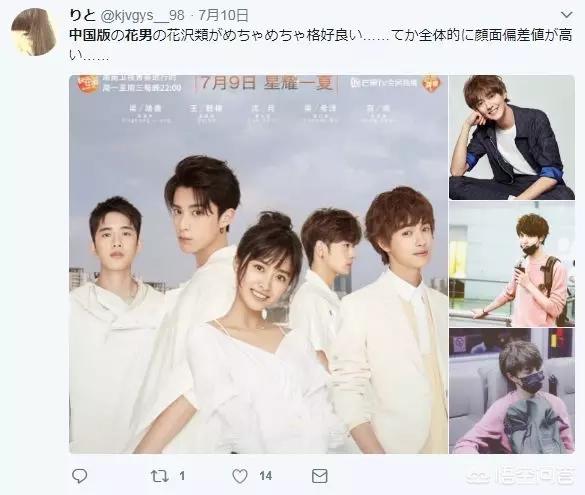Click the display name りと
Screen dimensions: 585x495
83,15
